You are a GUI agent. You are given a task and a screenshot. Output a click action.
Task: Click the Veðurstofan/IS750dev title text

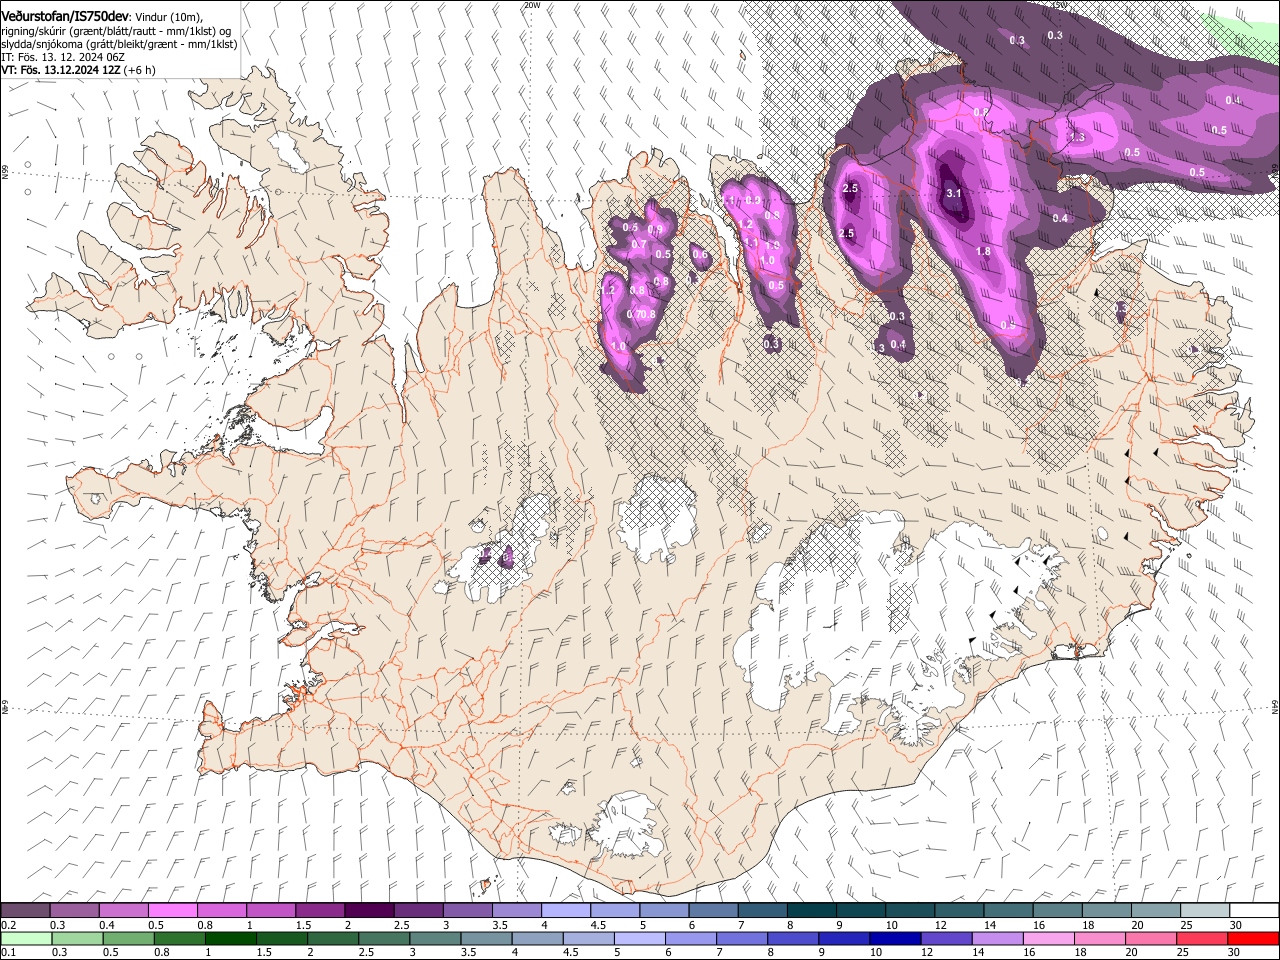coord(65,17)
